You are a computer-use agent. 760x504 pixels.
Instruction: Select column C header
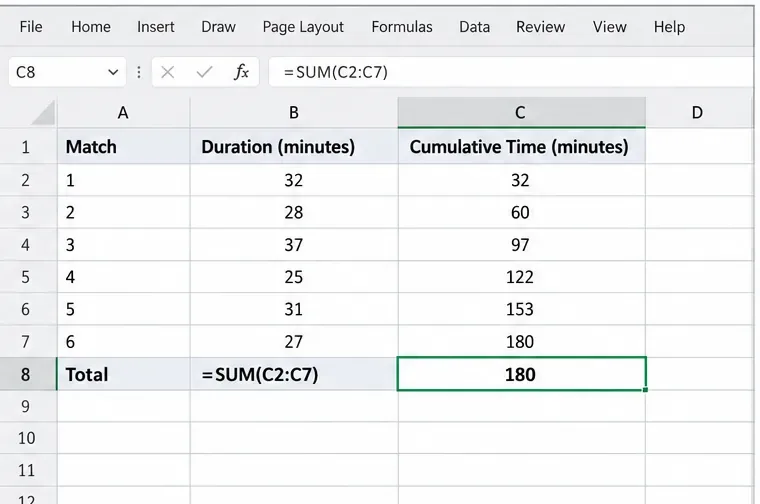(522, 112)
